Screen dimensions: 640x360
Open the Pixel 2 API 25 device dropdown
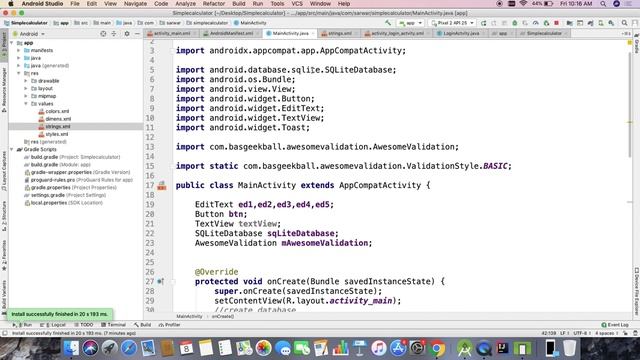[453, 23]
